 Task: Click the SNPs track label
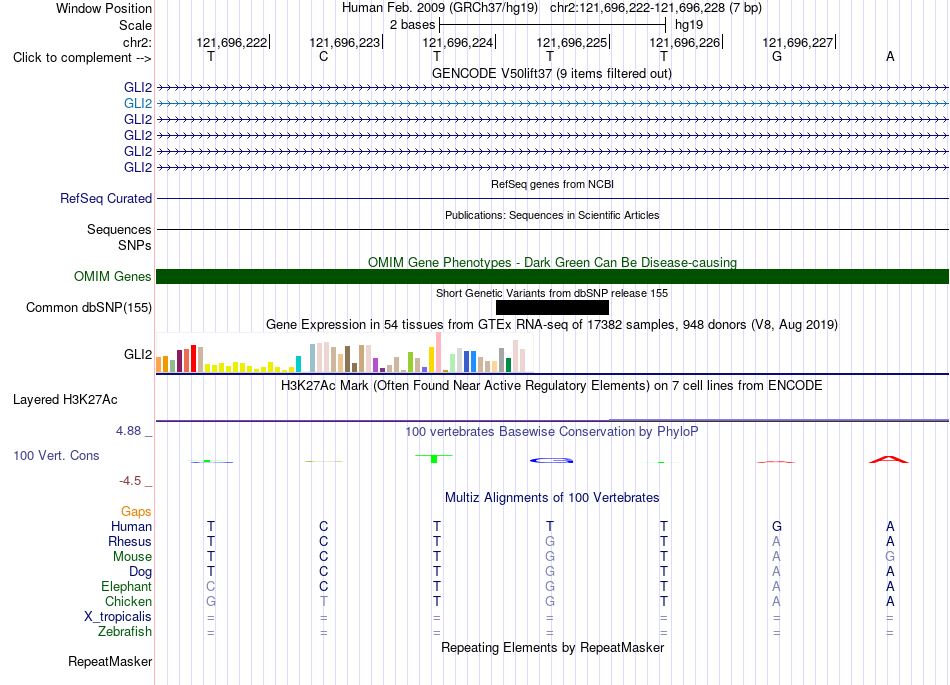click(135, 245)
